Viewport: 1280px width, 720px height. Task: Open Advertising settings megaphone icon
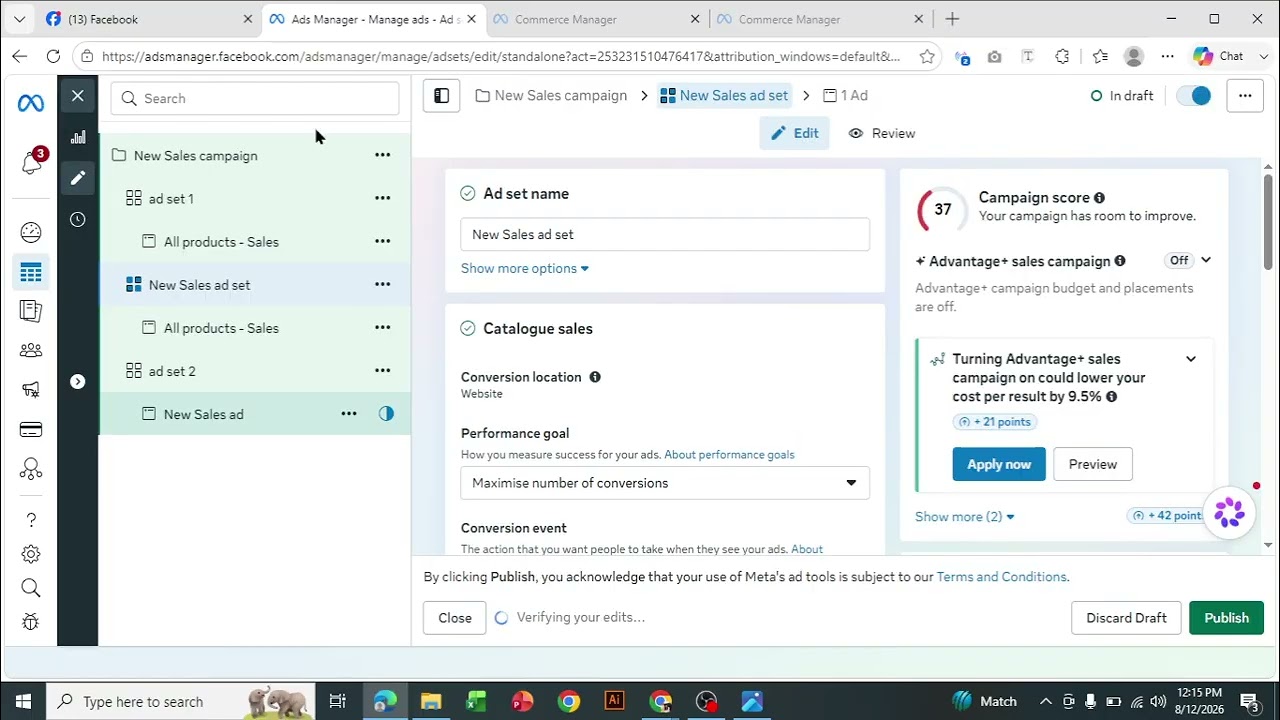[31, 390]
